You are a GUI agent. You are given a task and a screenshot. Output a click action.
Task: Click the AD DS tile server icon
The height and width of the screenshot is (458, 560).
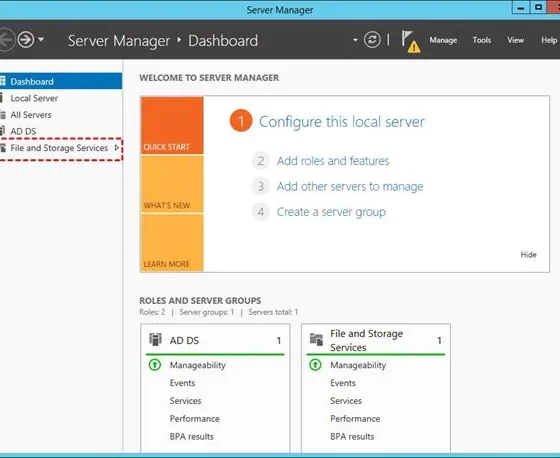155,339
